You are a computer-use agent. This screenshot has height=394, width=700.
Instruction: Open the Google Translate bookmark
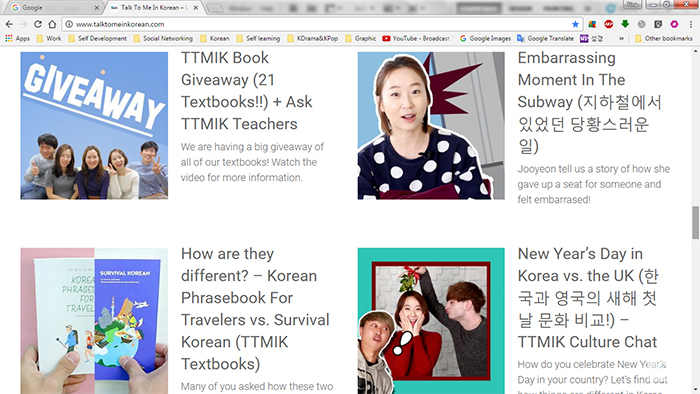tap(546, 38)
